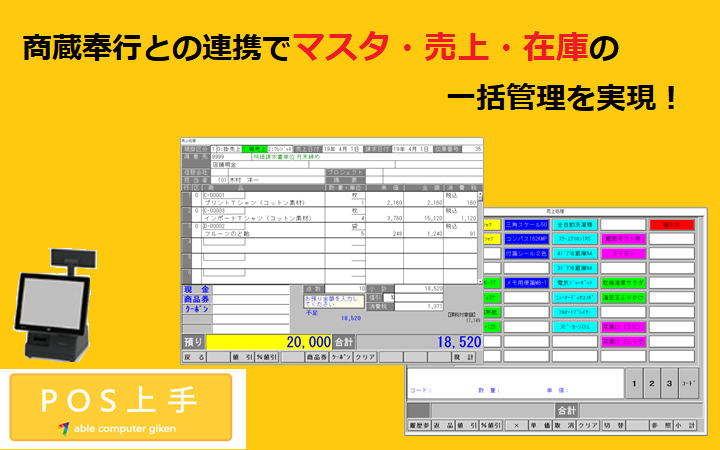The width and height of the screenshot is (720, 450).
Task: Click the ｸｰﾎﾟﾝ bottom function button
Action: 341,357
